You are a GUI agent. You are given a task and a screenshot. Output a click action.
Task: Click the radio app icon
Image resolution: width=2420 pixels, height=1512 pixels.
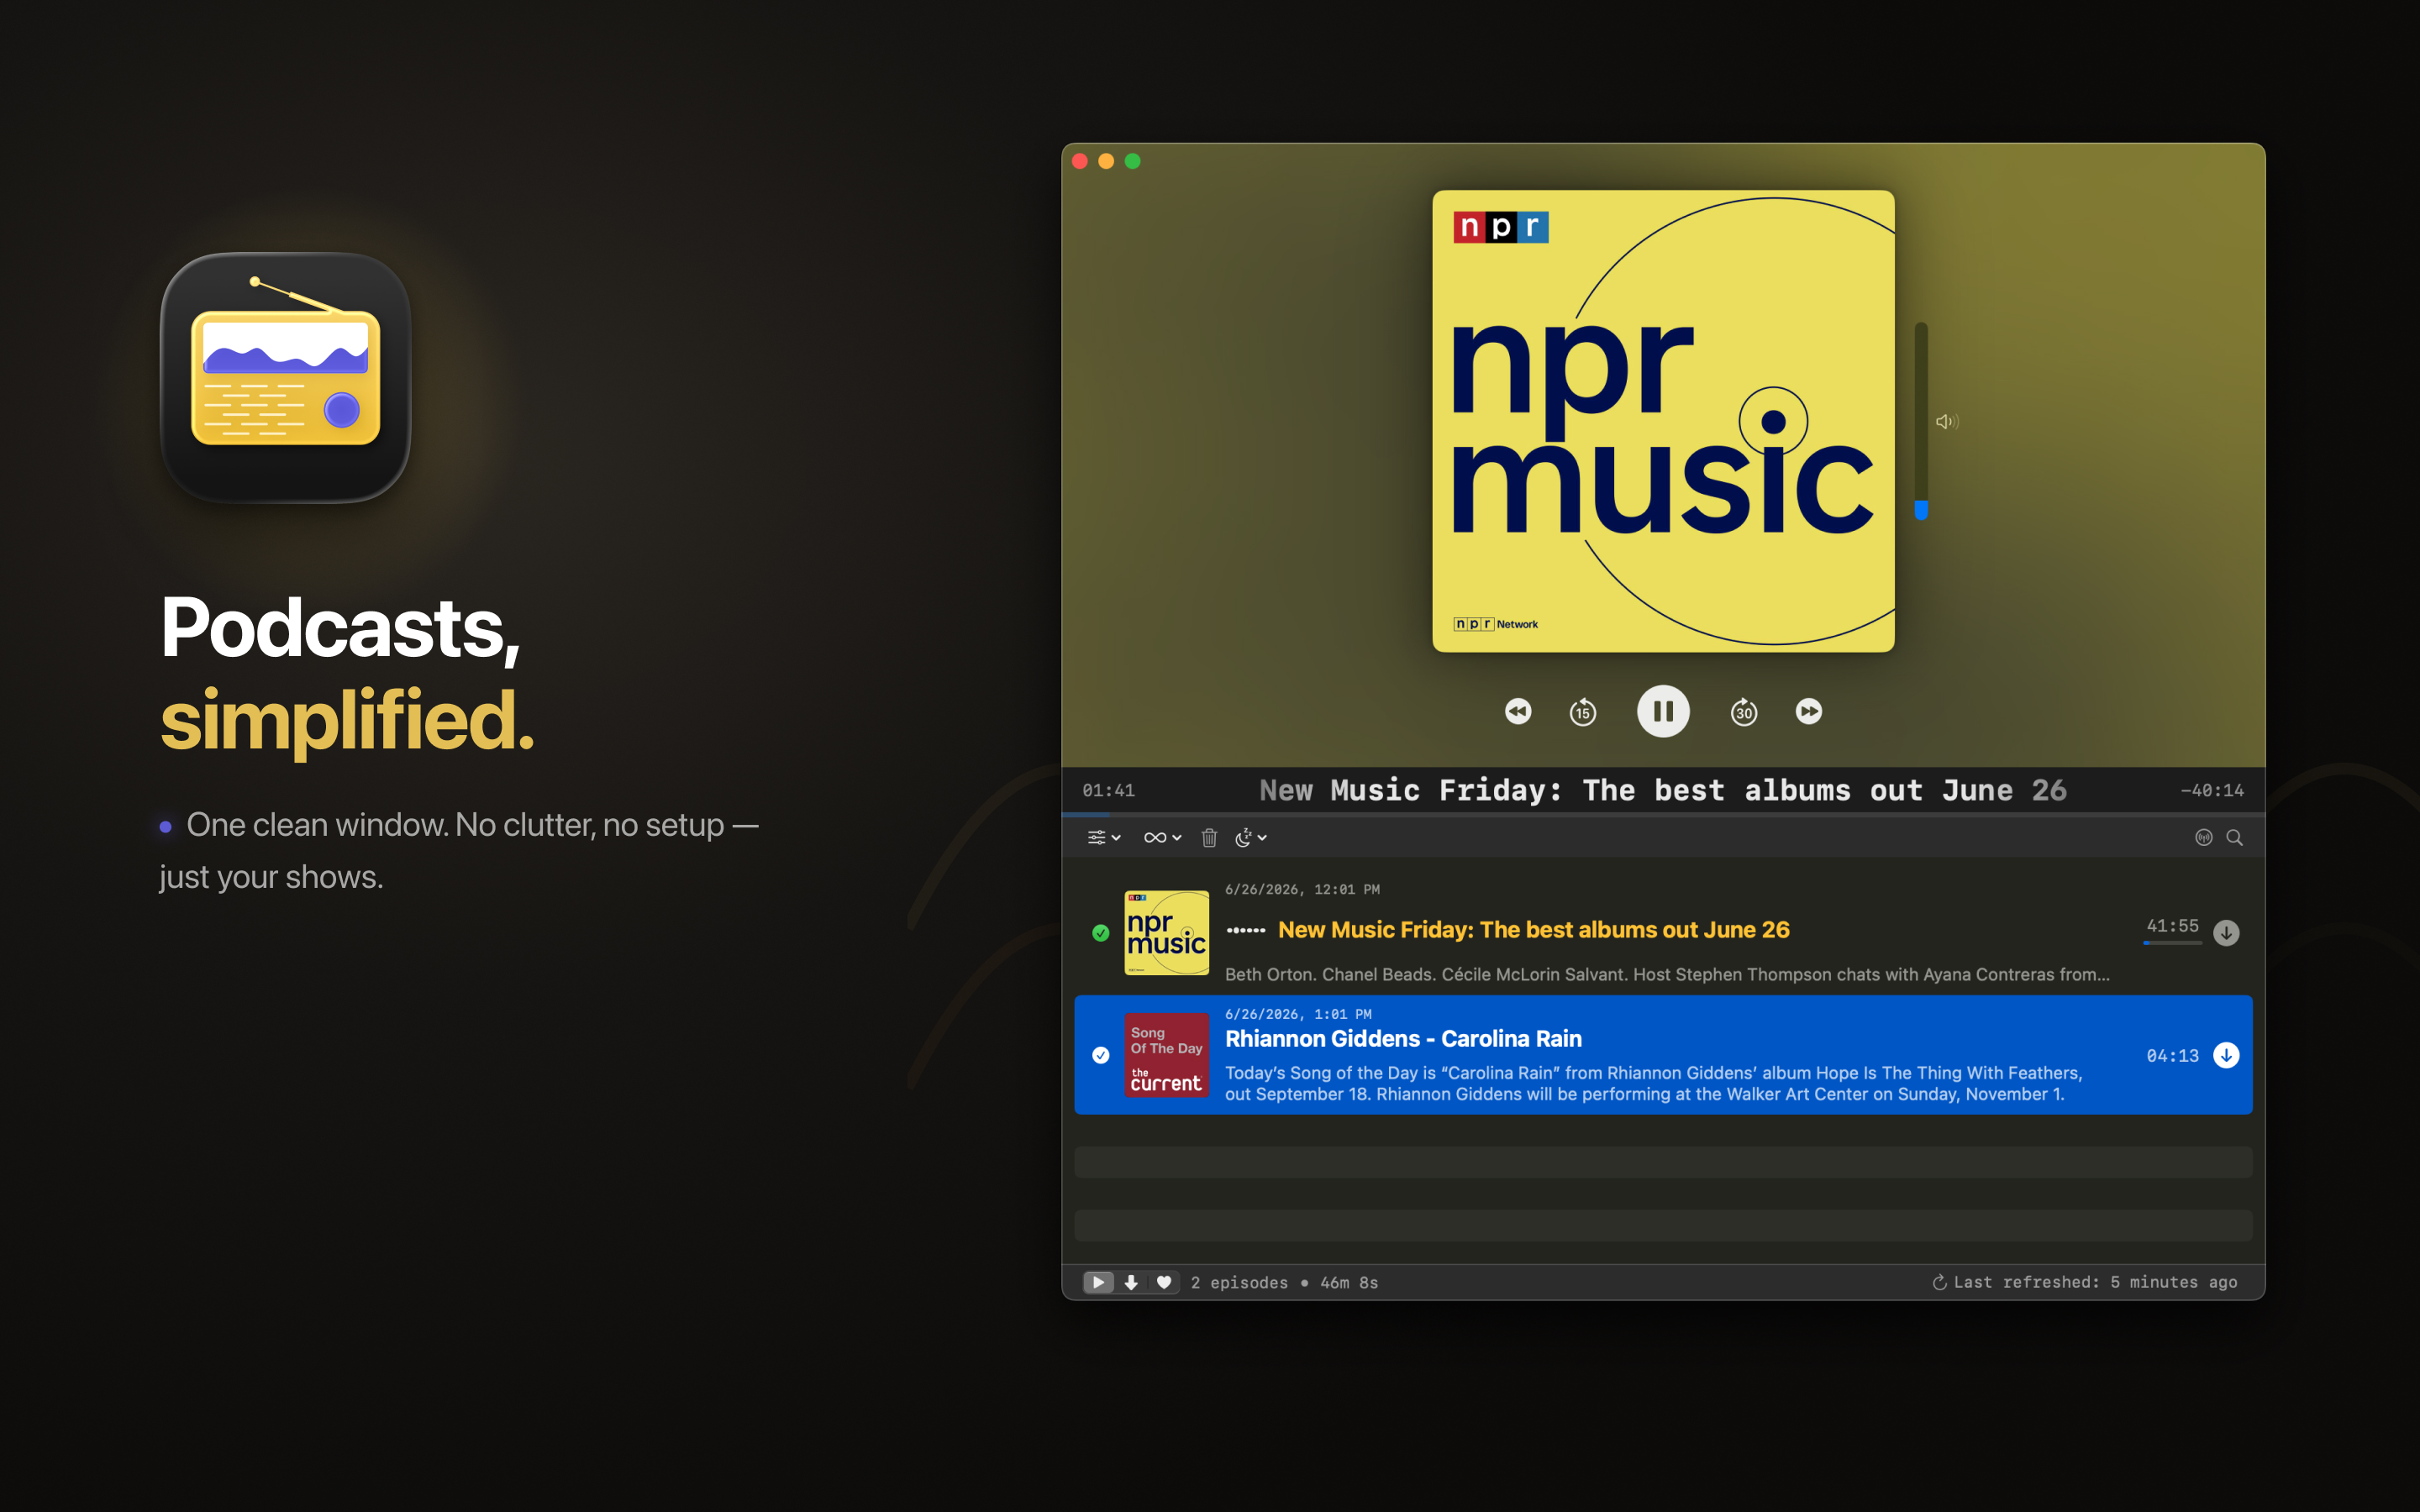coord(286,378)
